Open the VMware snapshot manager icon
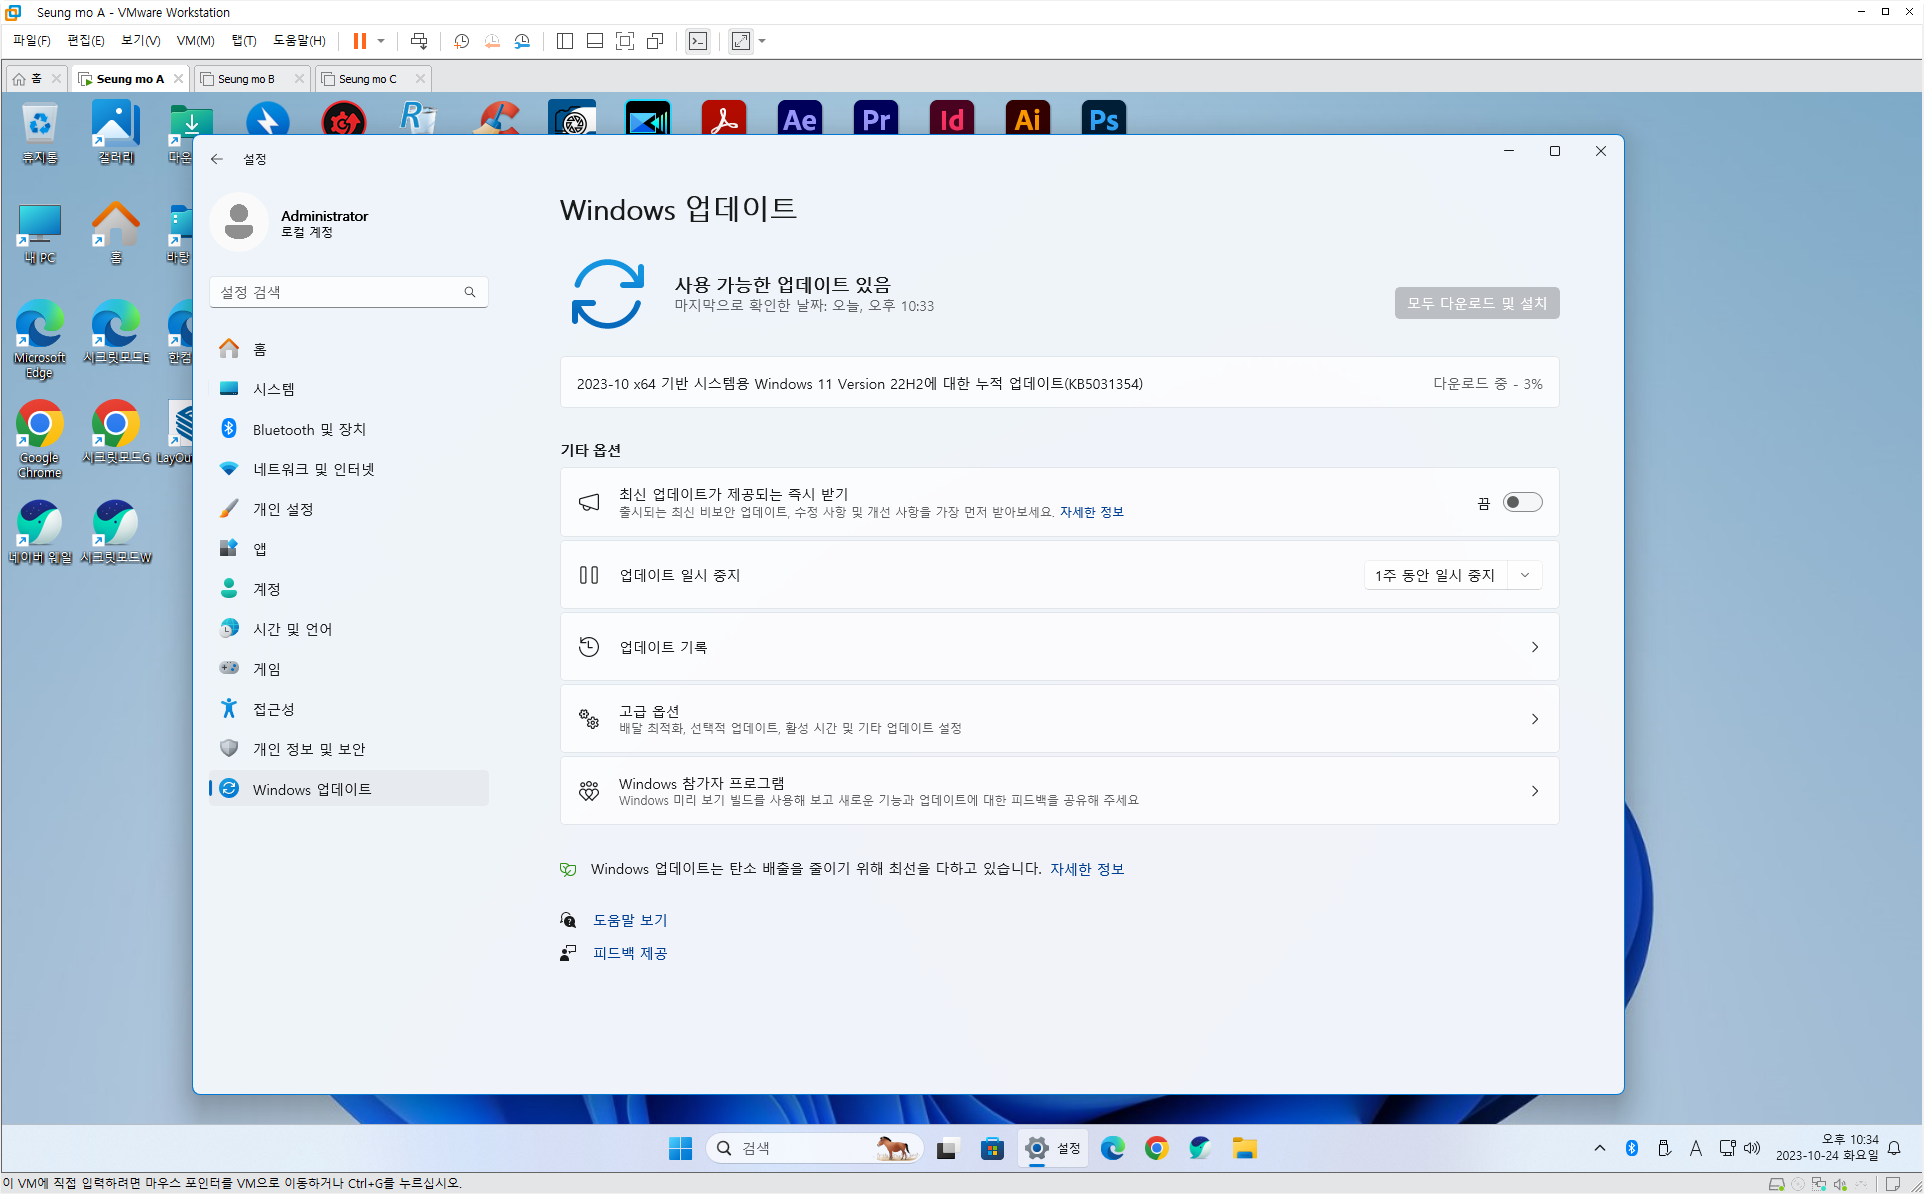The width and height of the screenshot is (1924, 1194). point(522,41)
